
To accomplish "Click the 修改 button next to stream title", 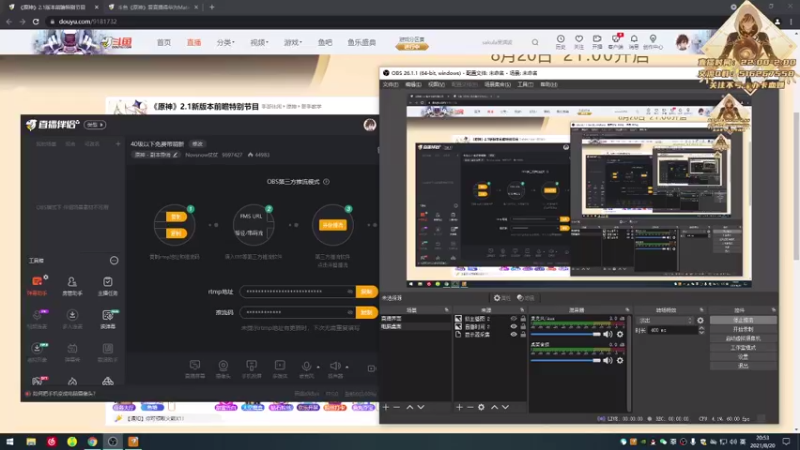I will coord(197,144).
